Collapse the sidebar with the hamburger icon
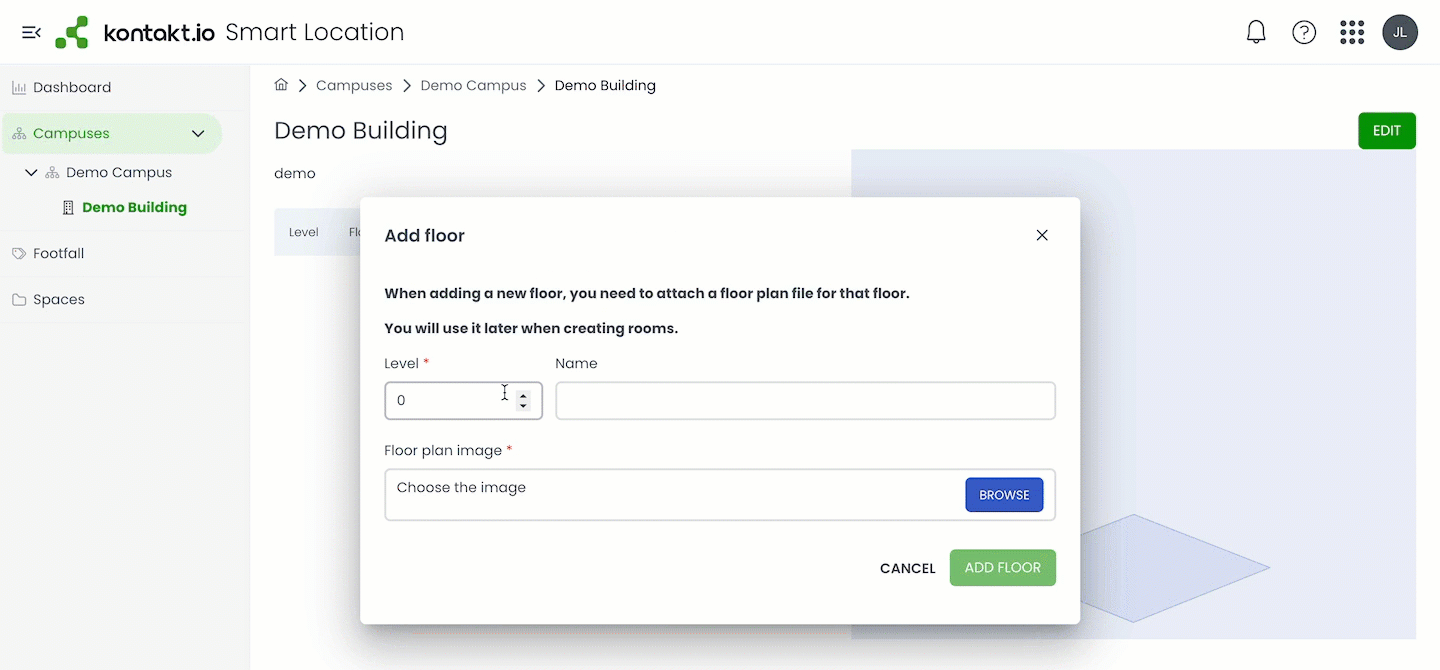Image resolution: width=1440 pixels, height=670 pixels. tap(31, 31)
